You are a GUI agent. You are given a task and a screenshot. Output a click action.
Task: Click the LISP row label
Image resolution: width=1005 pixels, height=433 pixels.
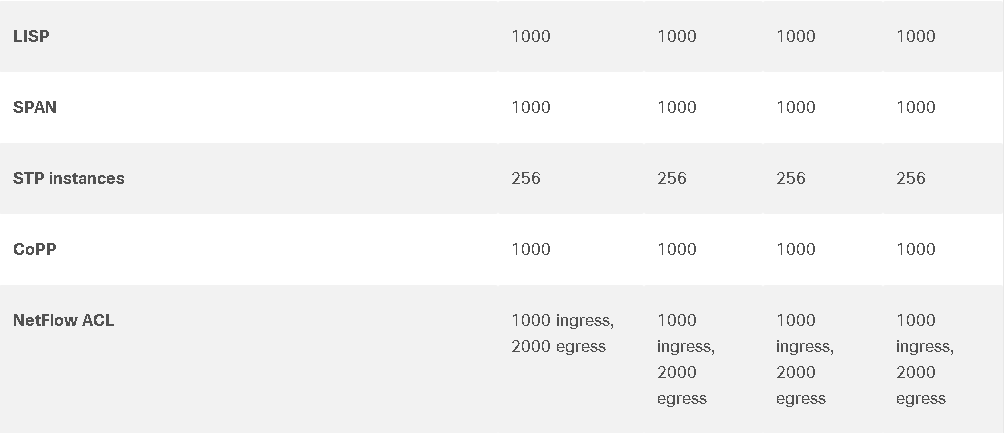click(x=31, y=37)
